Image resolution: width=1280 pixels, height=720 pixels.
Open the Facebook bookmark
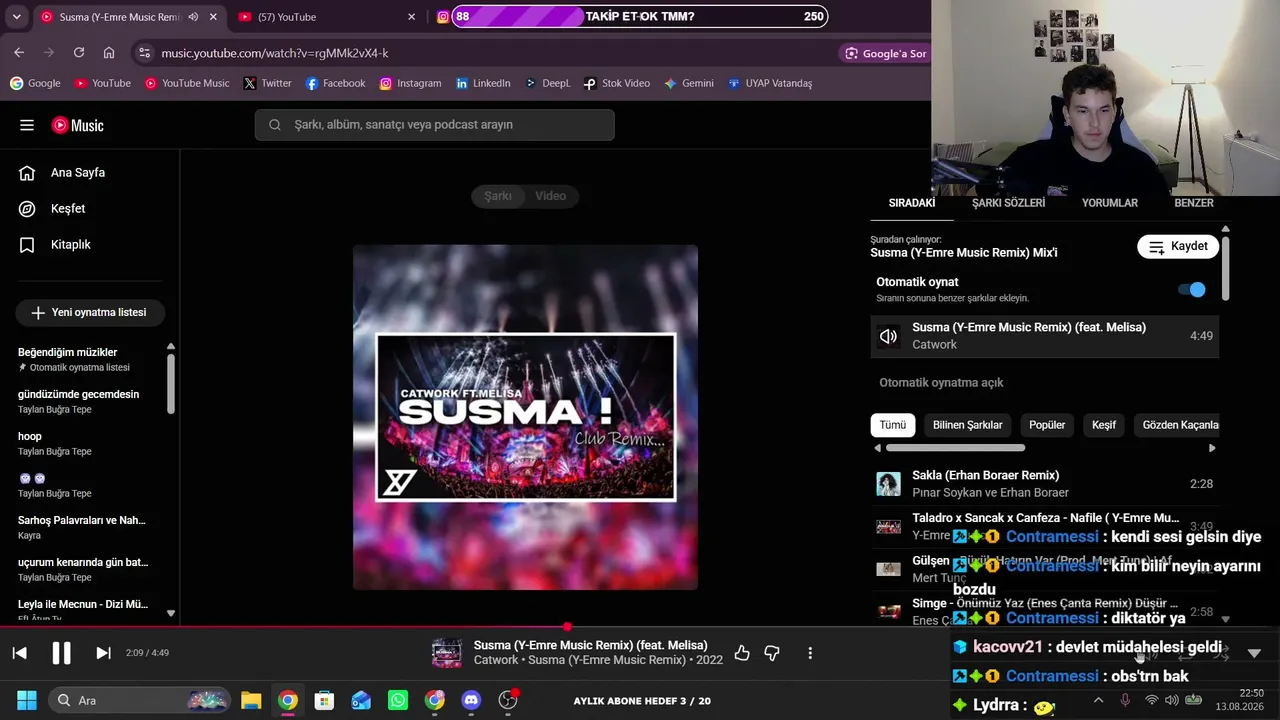[335, 83]
